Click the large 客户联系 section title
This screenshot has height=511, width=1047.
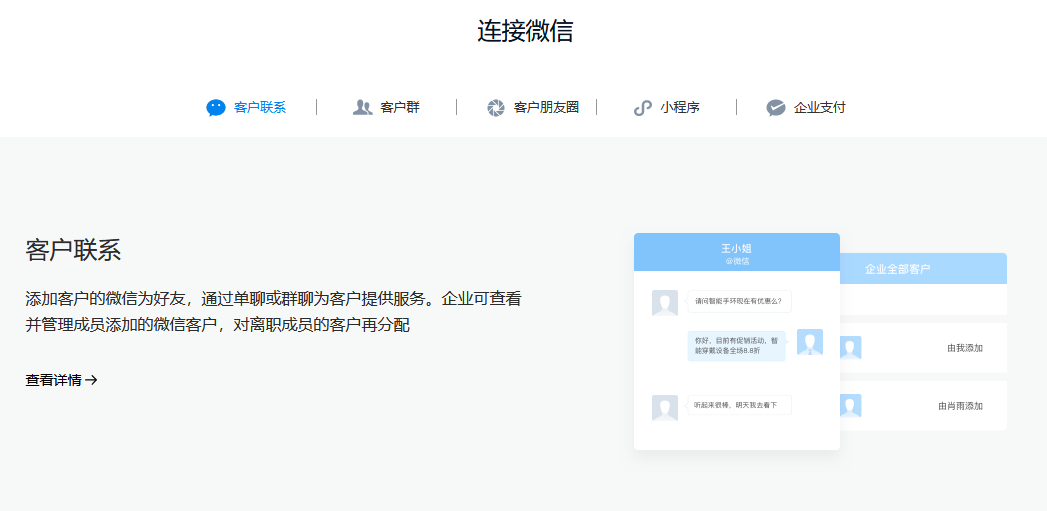(73, 250)
